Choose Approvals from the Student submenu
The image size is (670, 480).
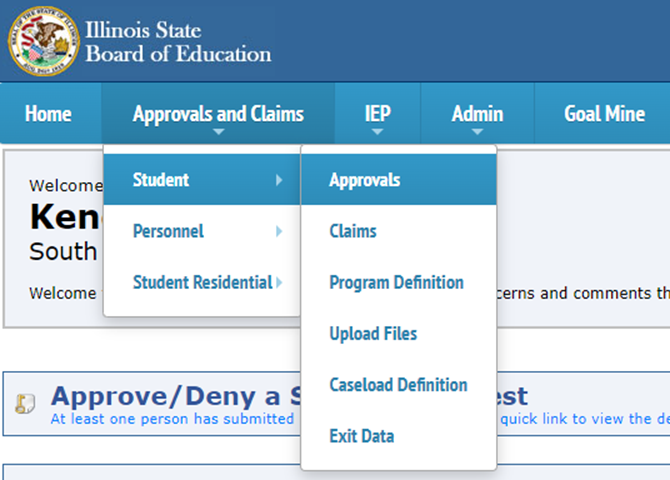click(x=365, y=180)
